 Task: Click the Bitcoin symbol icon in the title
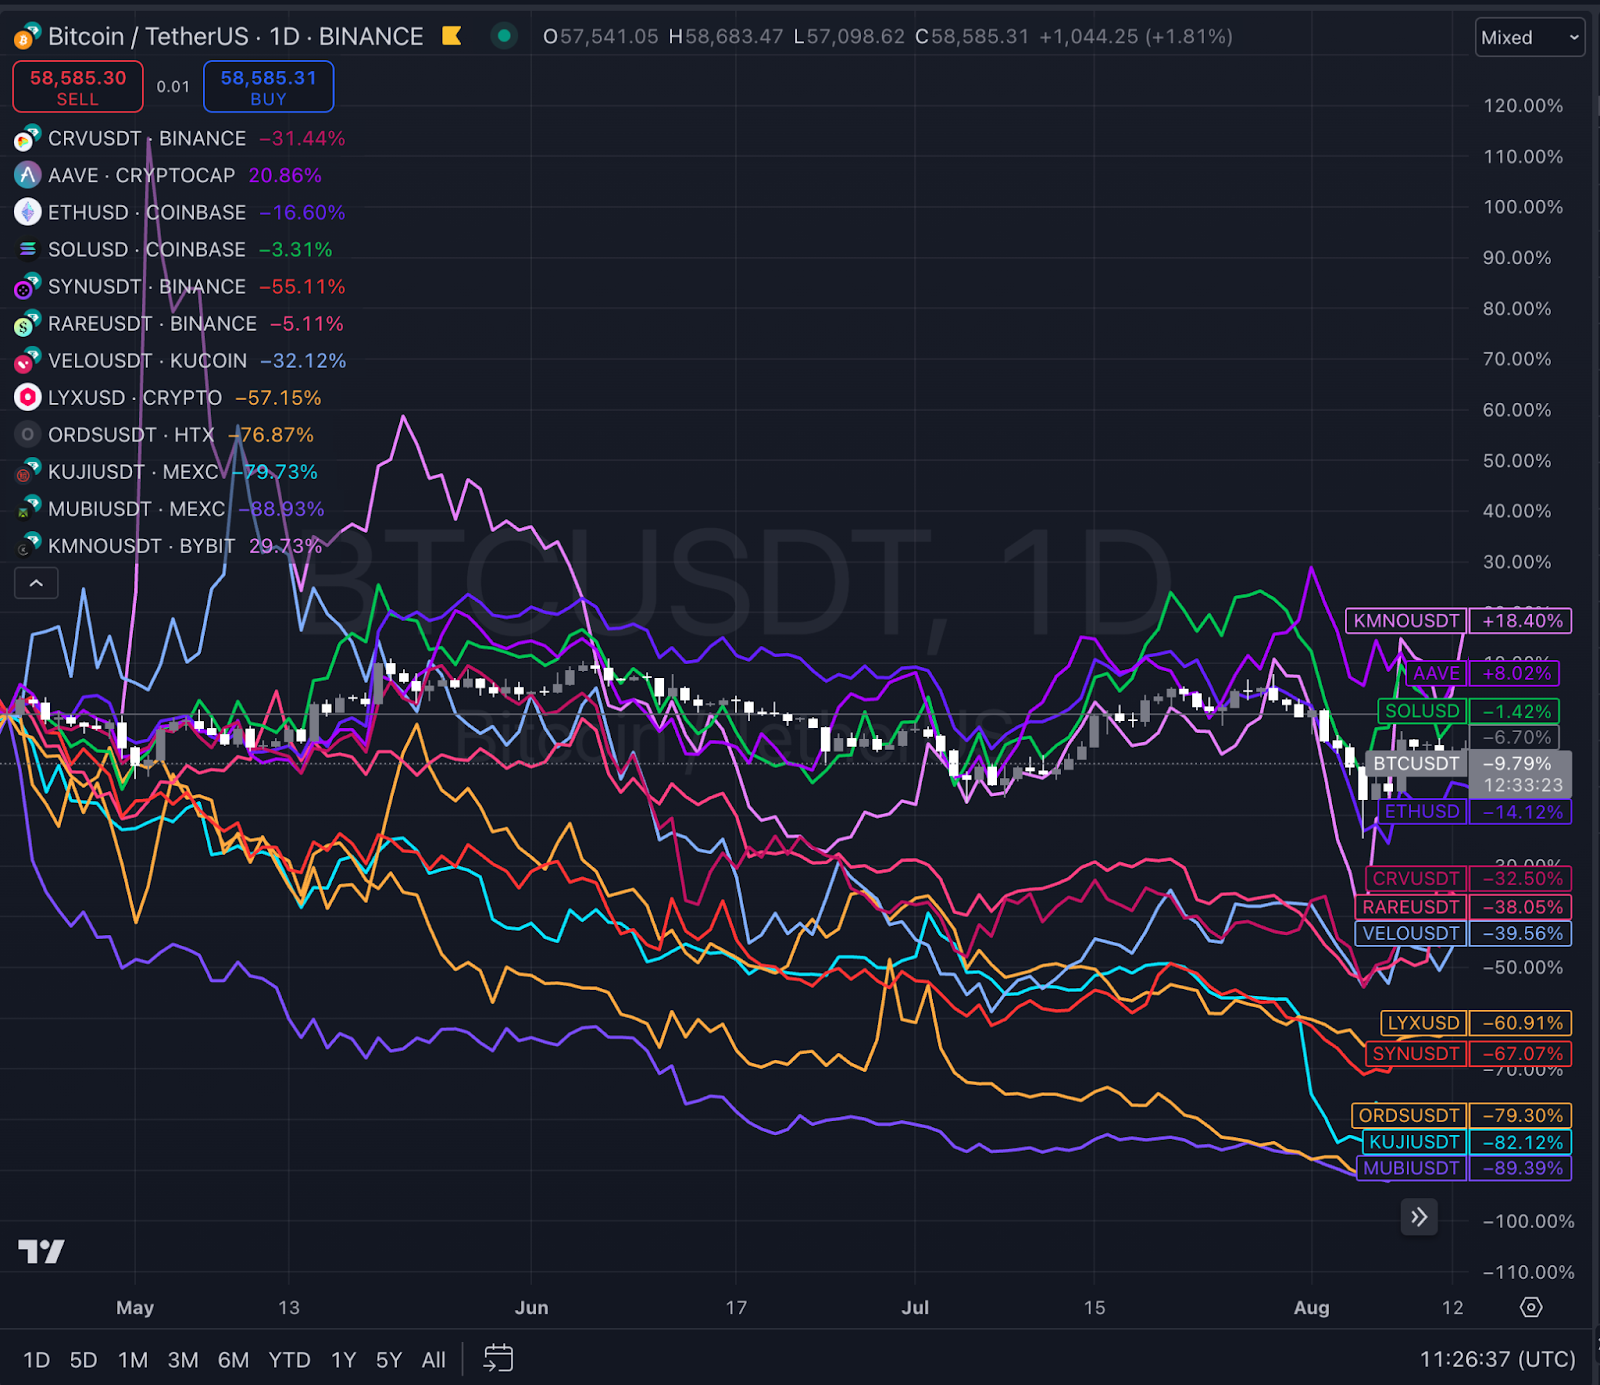(27, 37)
